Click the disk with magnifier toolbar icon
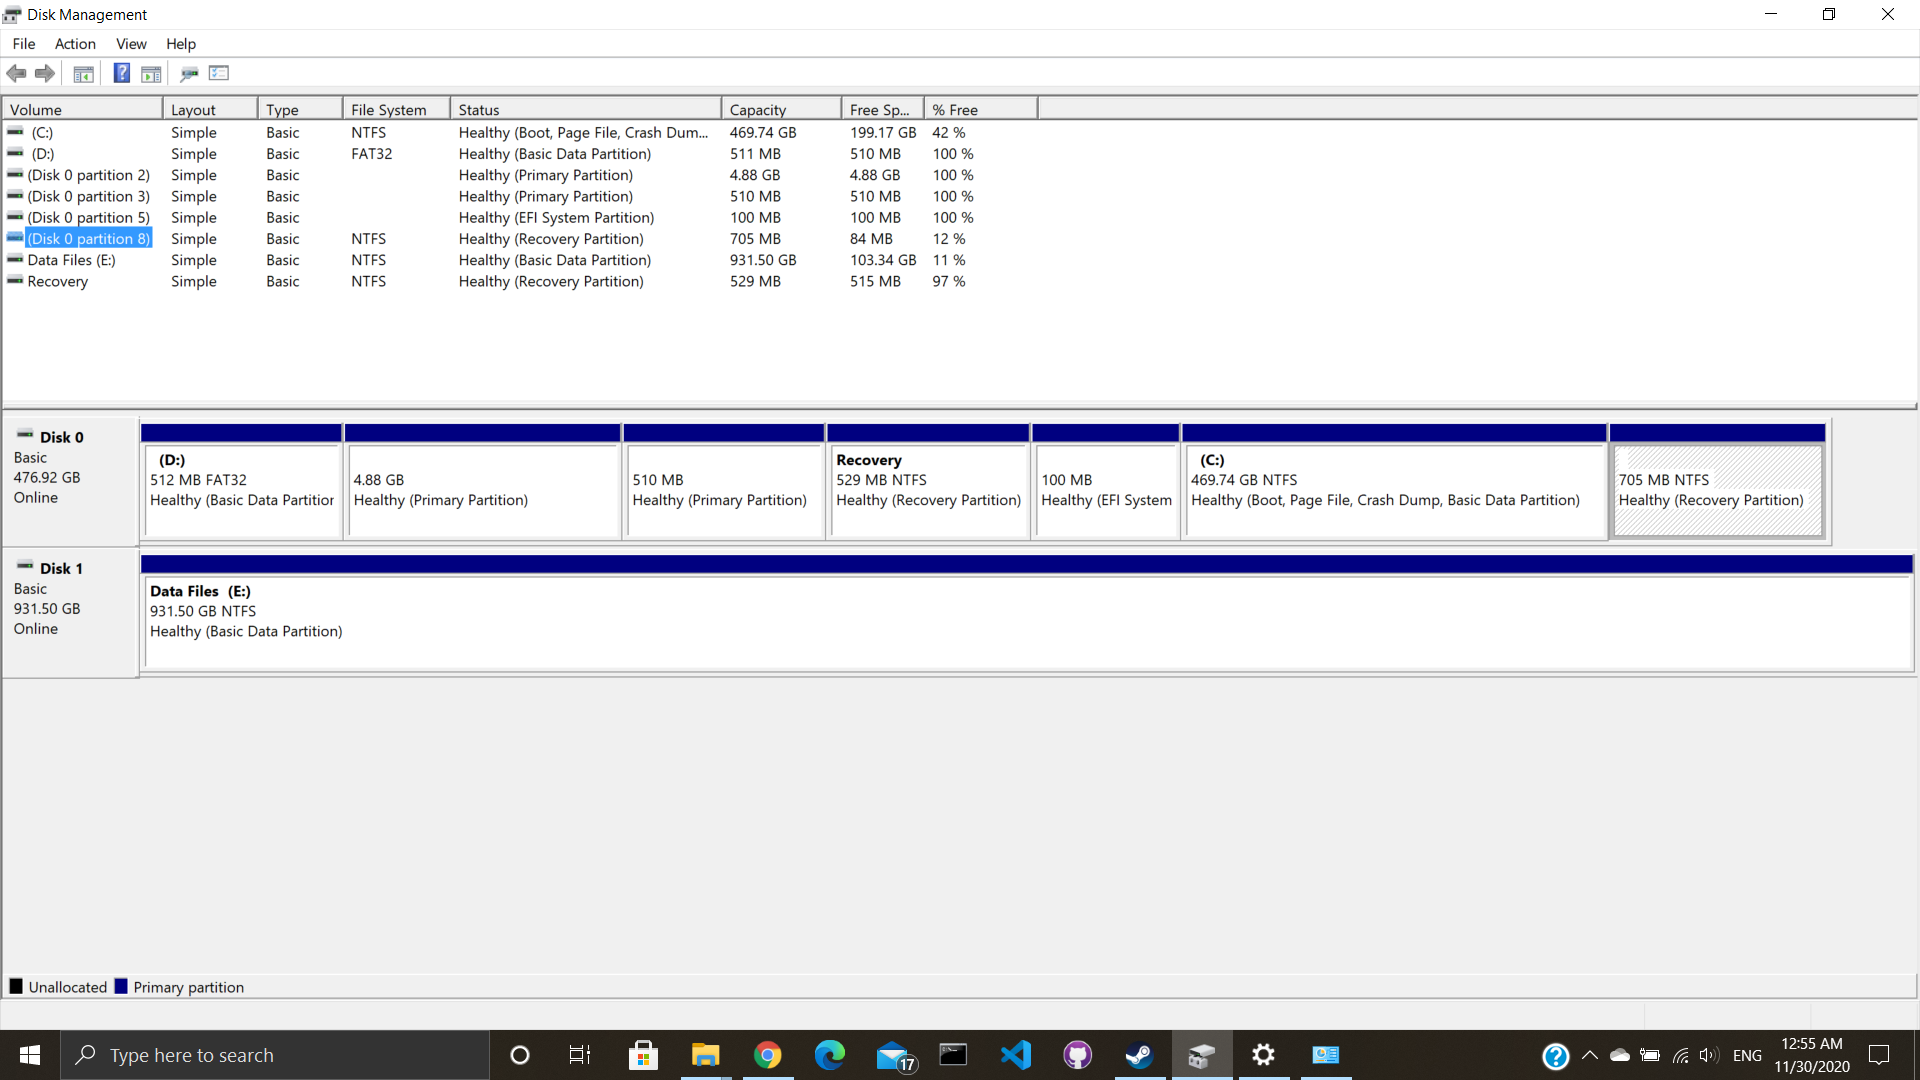This screenshot has width=1920, height=1080. click(188, 73)
